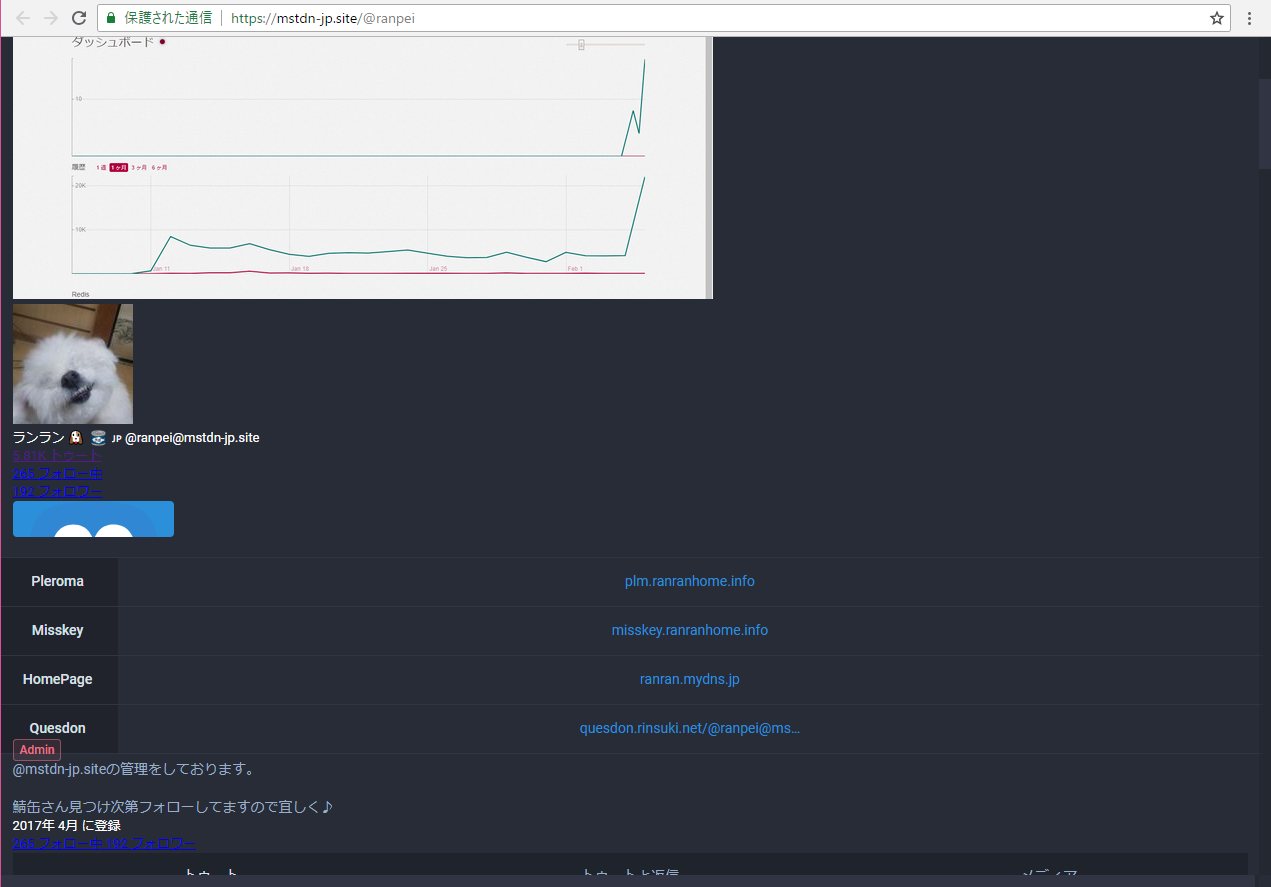Open the misskey.ranranhome.info link
Screen dimensions: 1271x887
click(x=689, y=630)
